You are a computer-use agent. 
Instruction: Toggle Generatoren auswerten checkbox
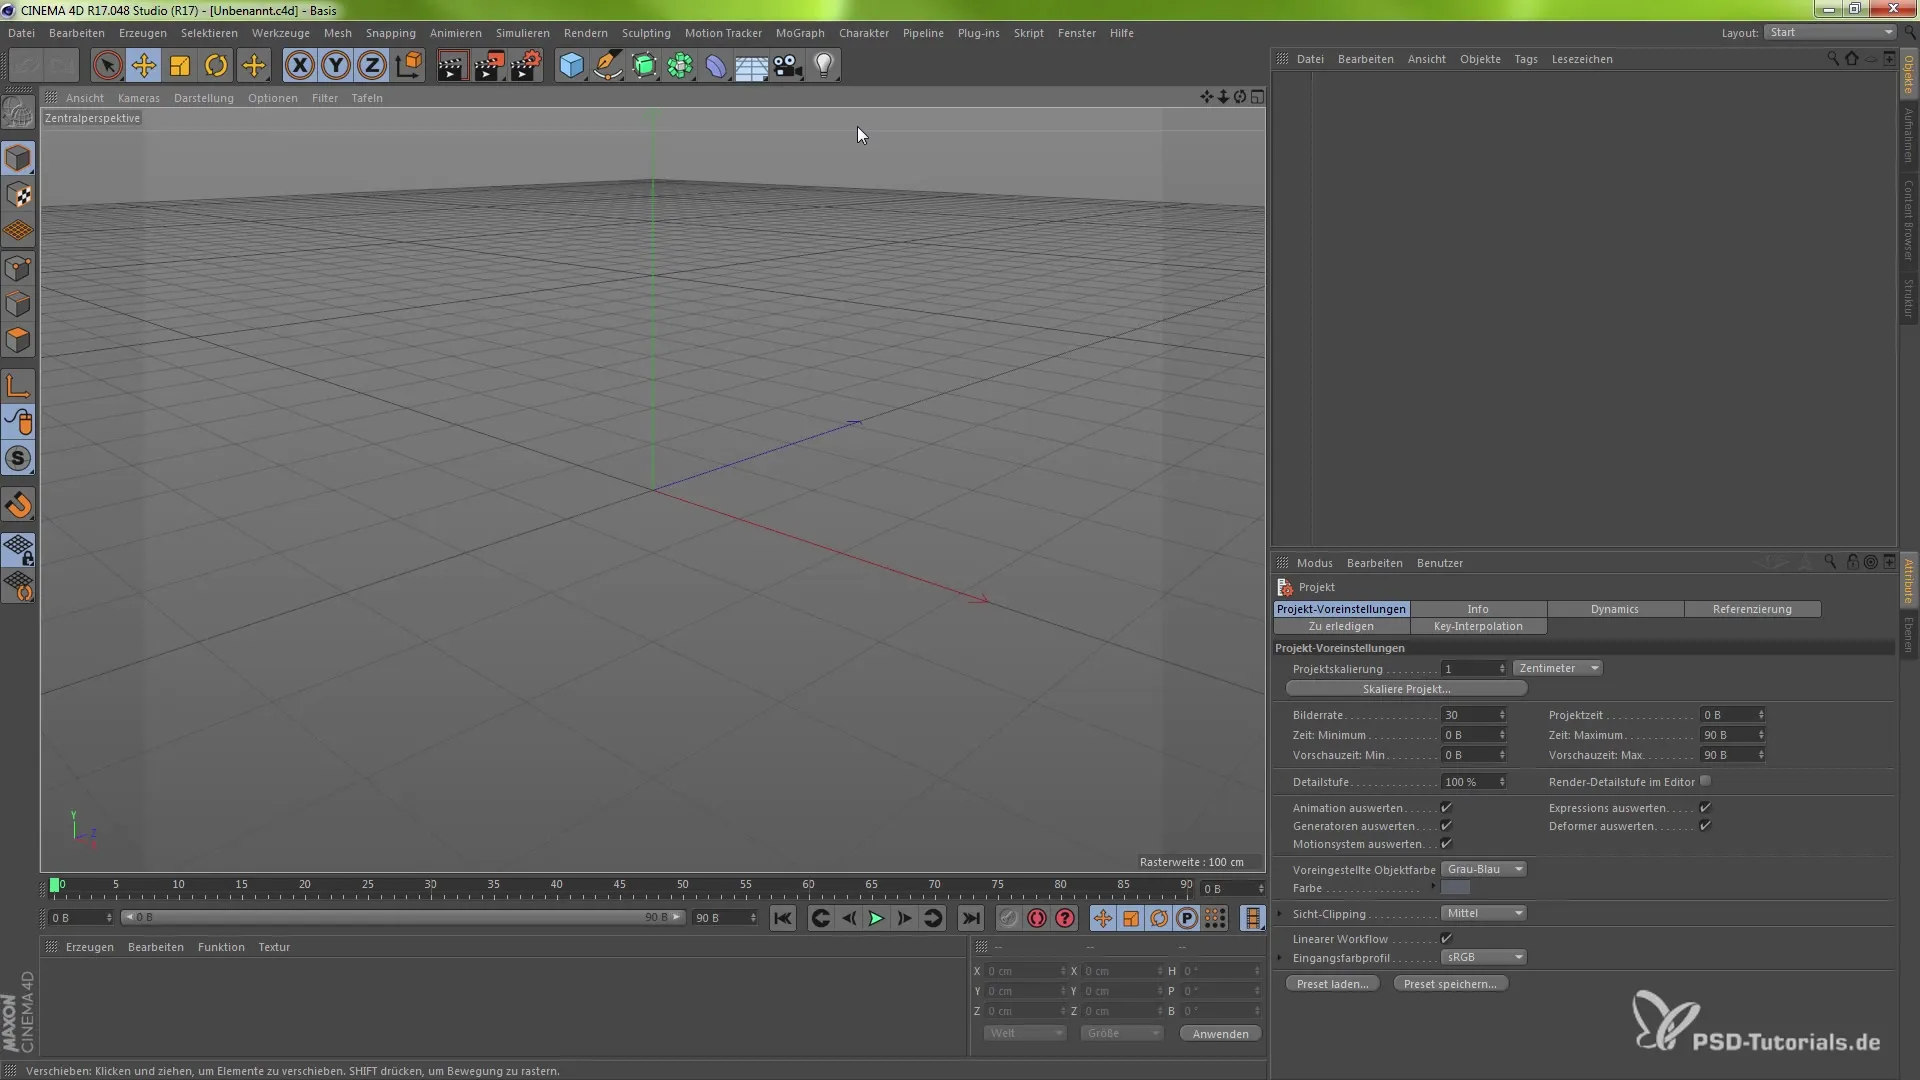pyautogui.click(x=1446, y=826)
